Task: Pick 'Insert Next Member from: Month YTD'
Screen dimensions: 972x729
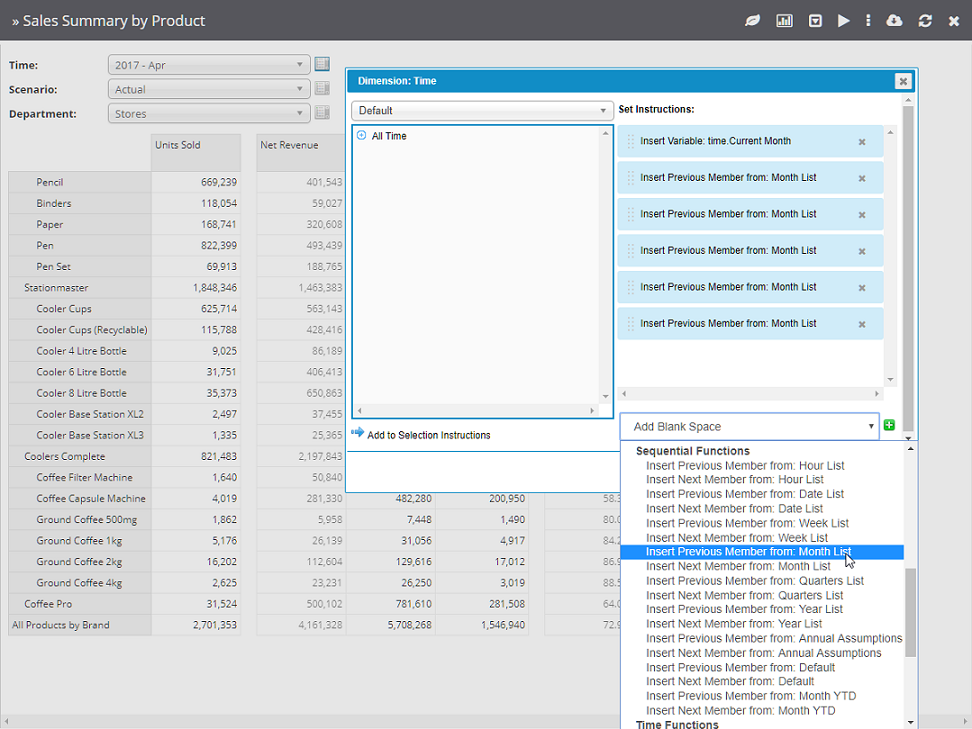Action: pos(740,711)
